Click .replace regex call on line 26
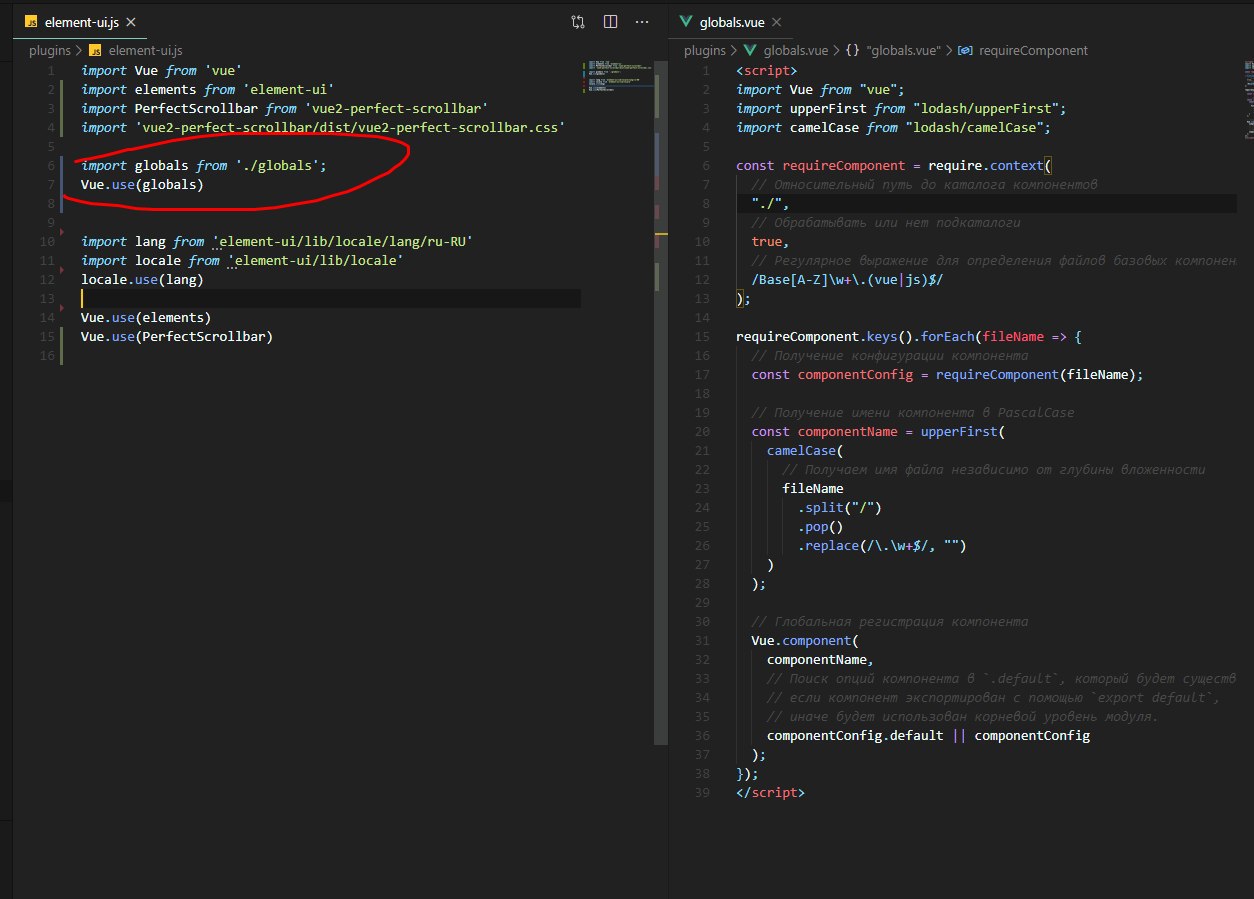Viewport: 1254px width, 899px height. coord(881,545)
